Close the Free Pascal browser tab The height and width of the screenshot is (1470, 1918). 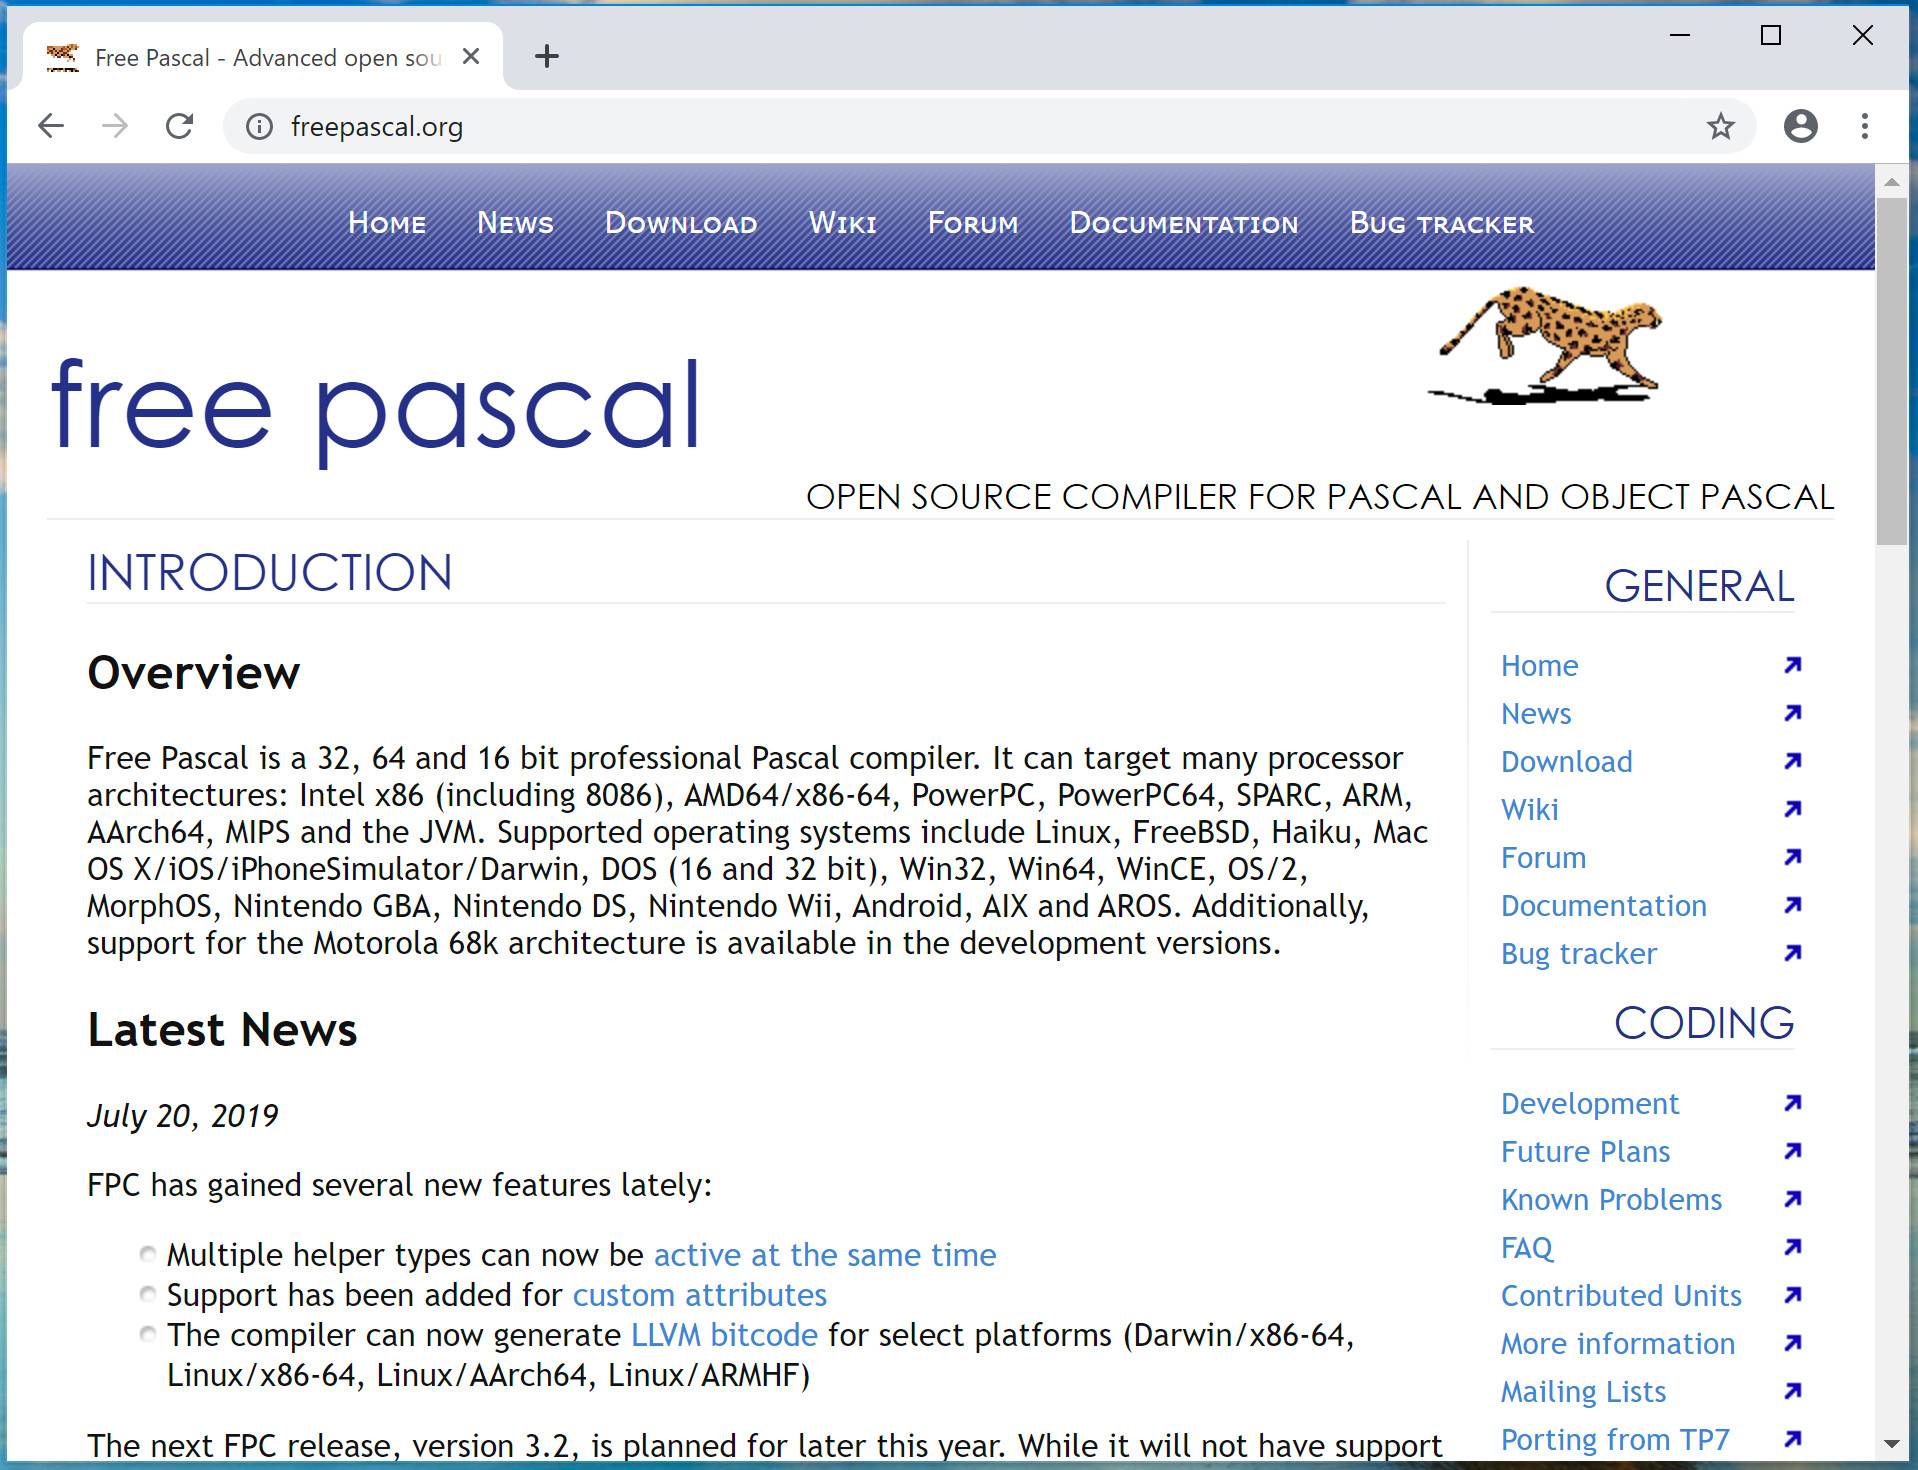pos(471,57)
